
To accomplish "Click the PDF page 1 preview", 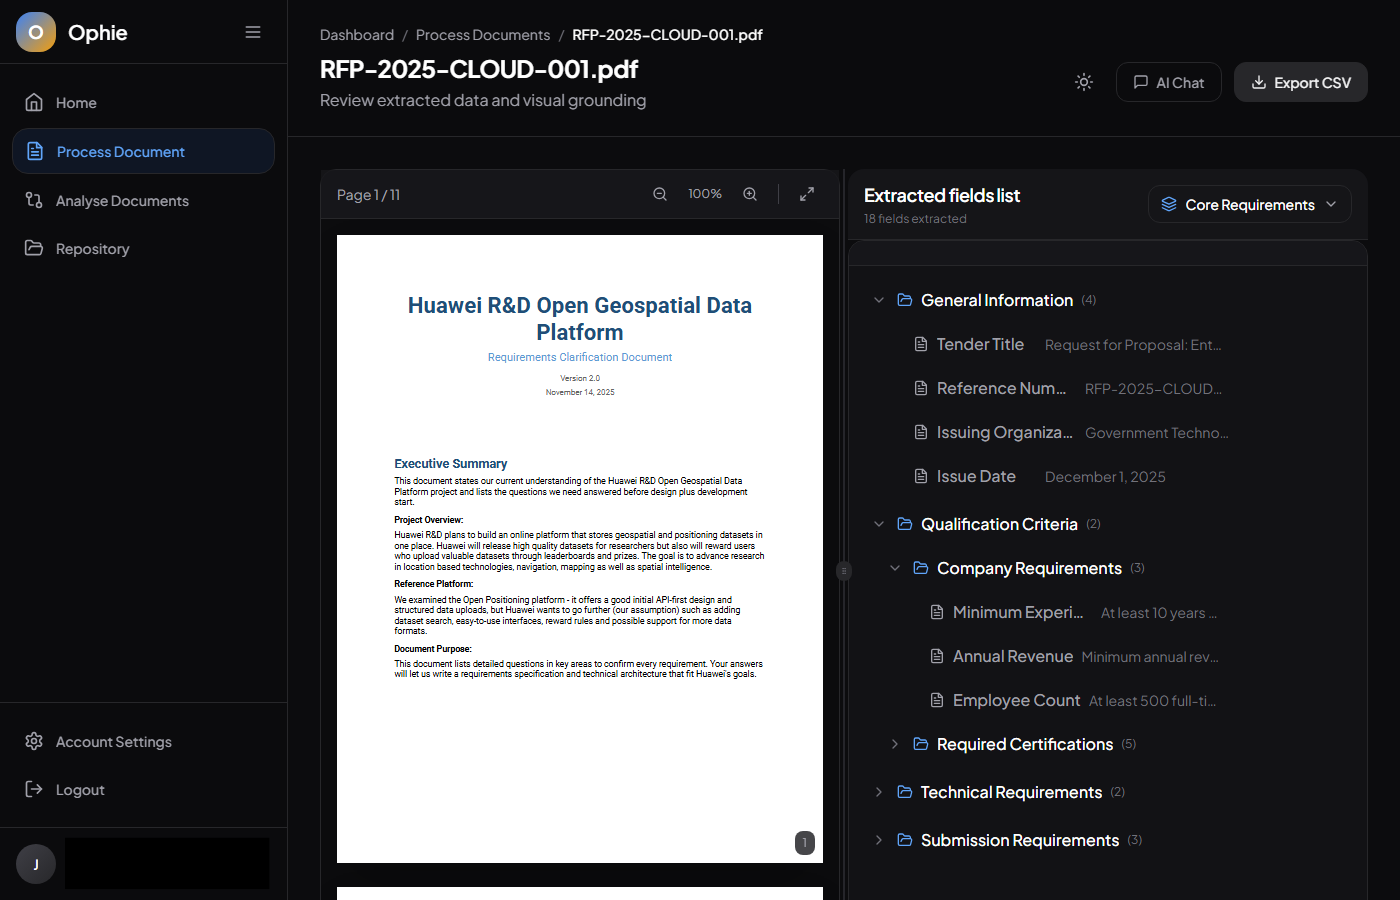I will [x=580, y=549].
